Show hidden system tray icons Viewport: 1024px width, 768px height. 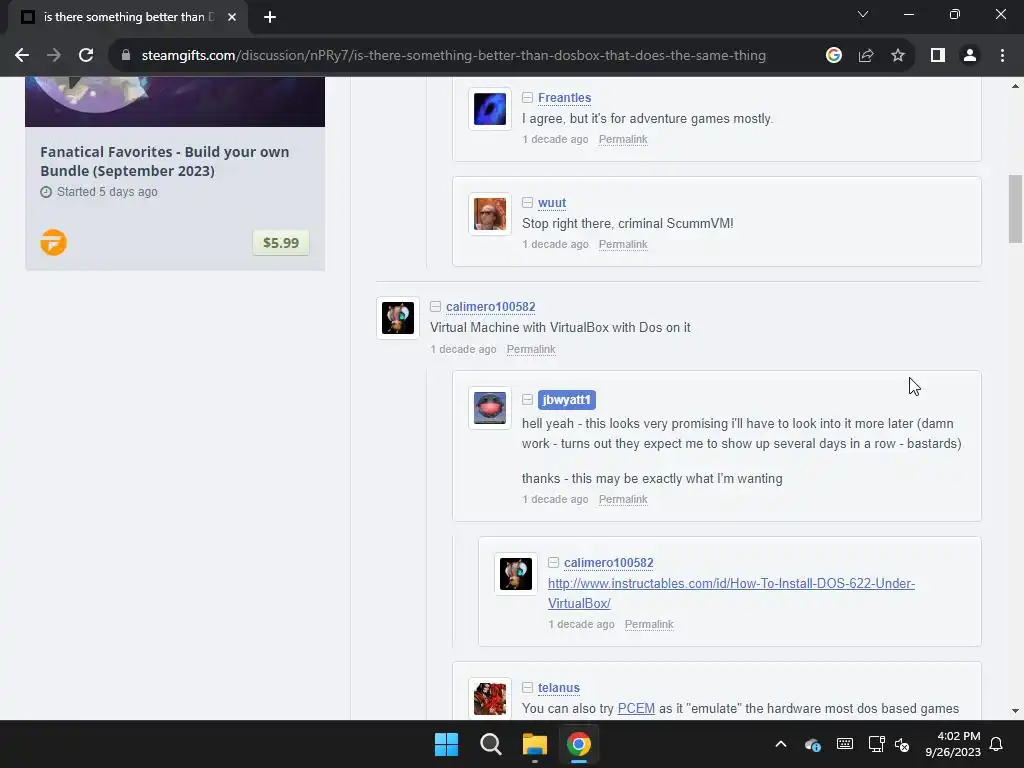[x=781, y=744]
